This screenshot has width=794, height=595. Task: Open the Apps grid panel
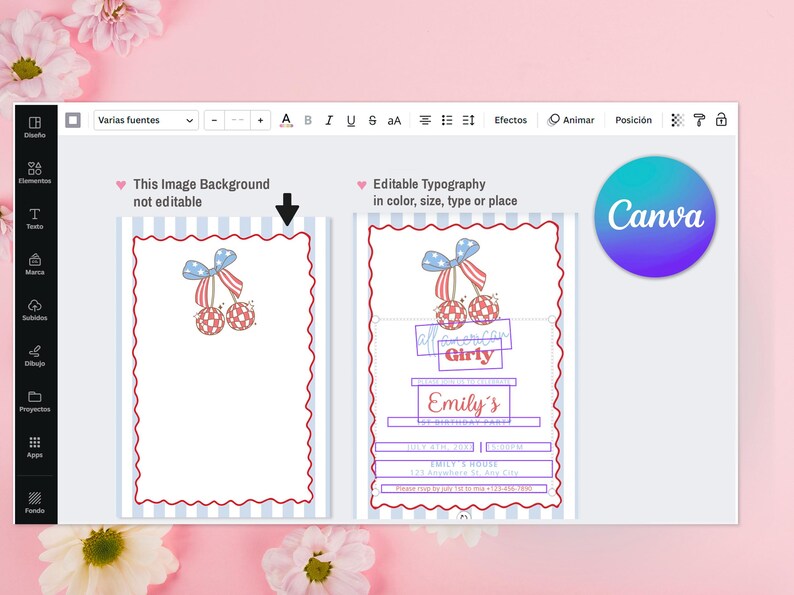pyautogui.click(x=34, y=447)
